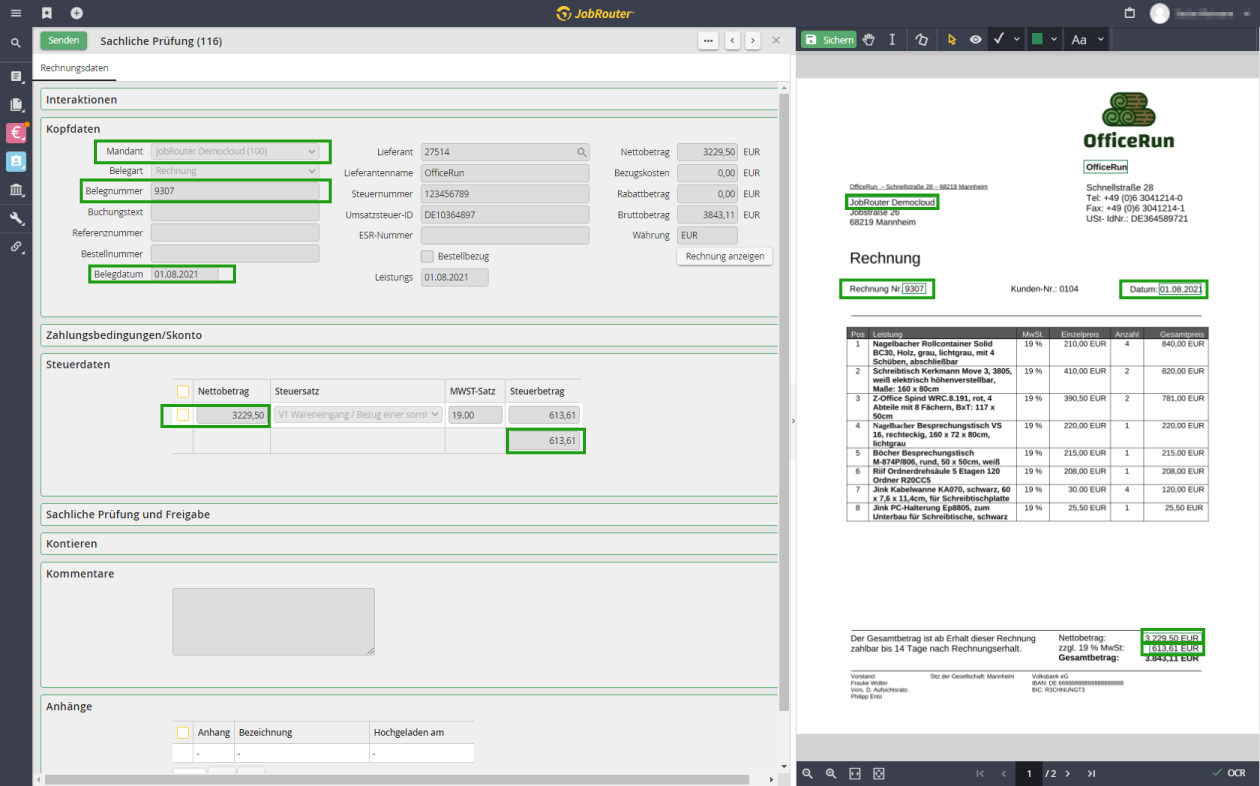Jump to last page in viewer
Viewport: 1260px width, 786px height.
coord(1091,773)
